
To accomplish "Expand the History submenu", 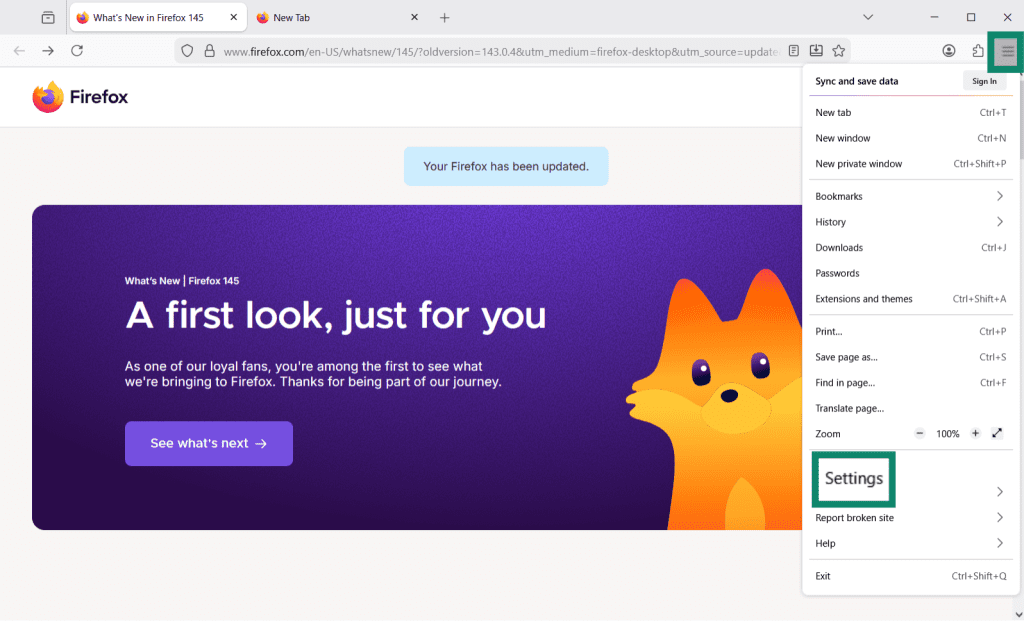I will pos(910,222).
